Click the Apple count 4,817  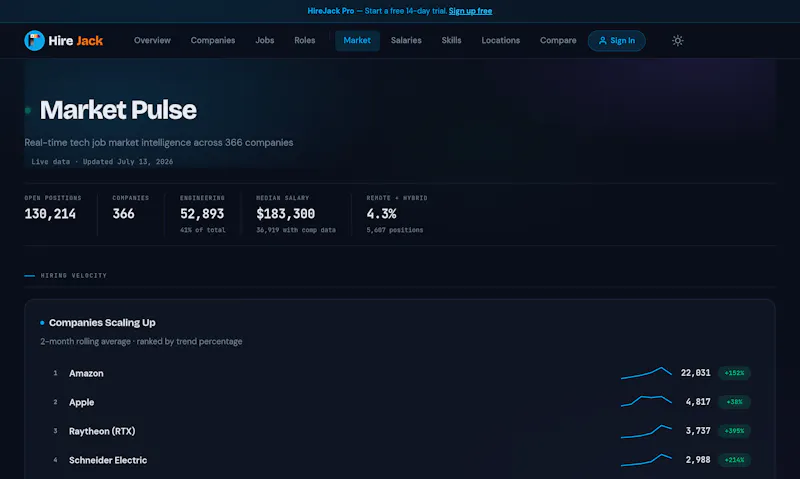click(x=698, y=402)
